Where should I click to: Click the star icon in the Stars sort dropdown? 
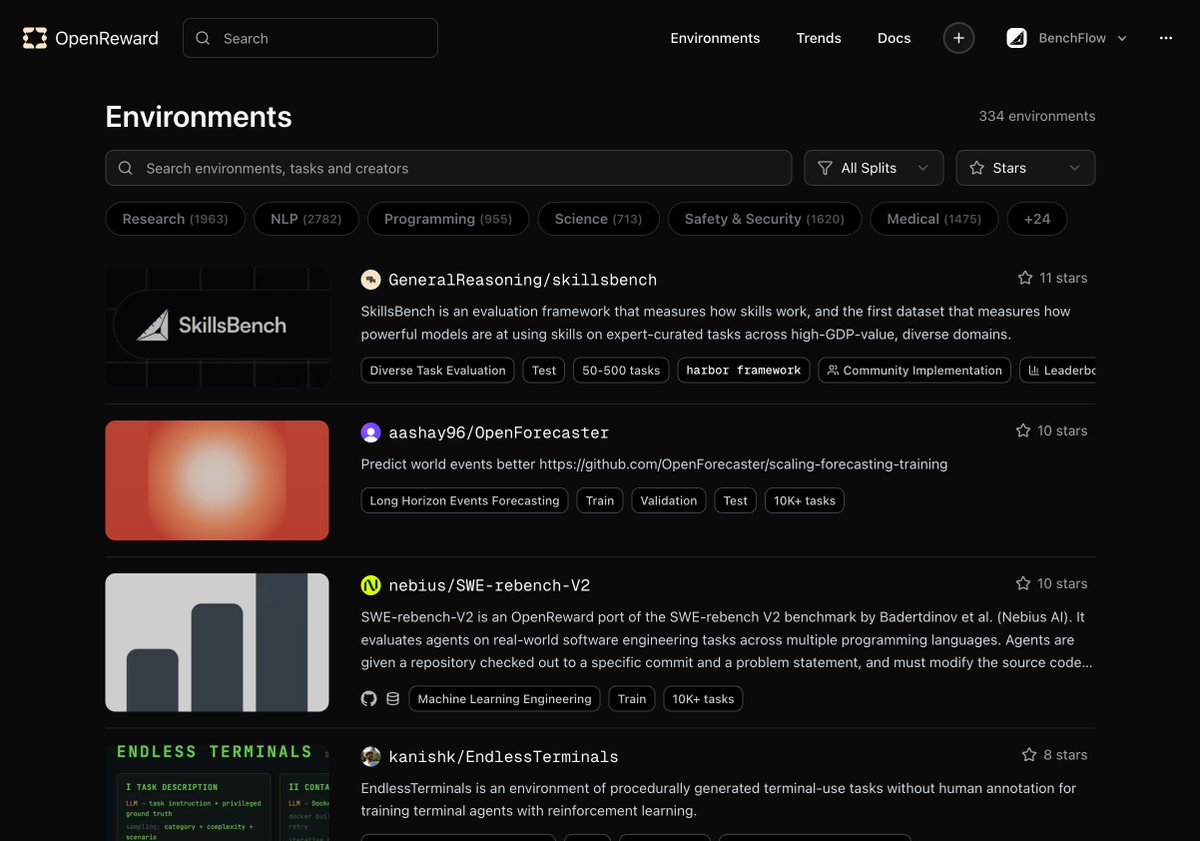[977, 168]
